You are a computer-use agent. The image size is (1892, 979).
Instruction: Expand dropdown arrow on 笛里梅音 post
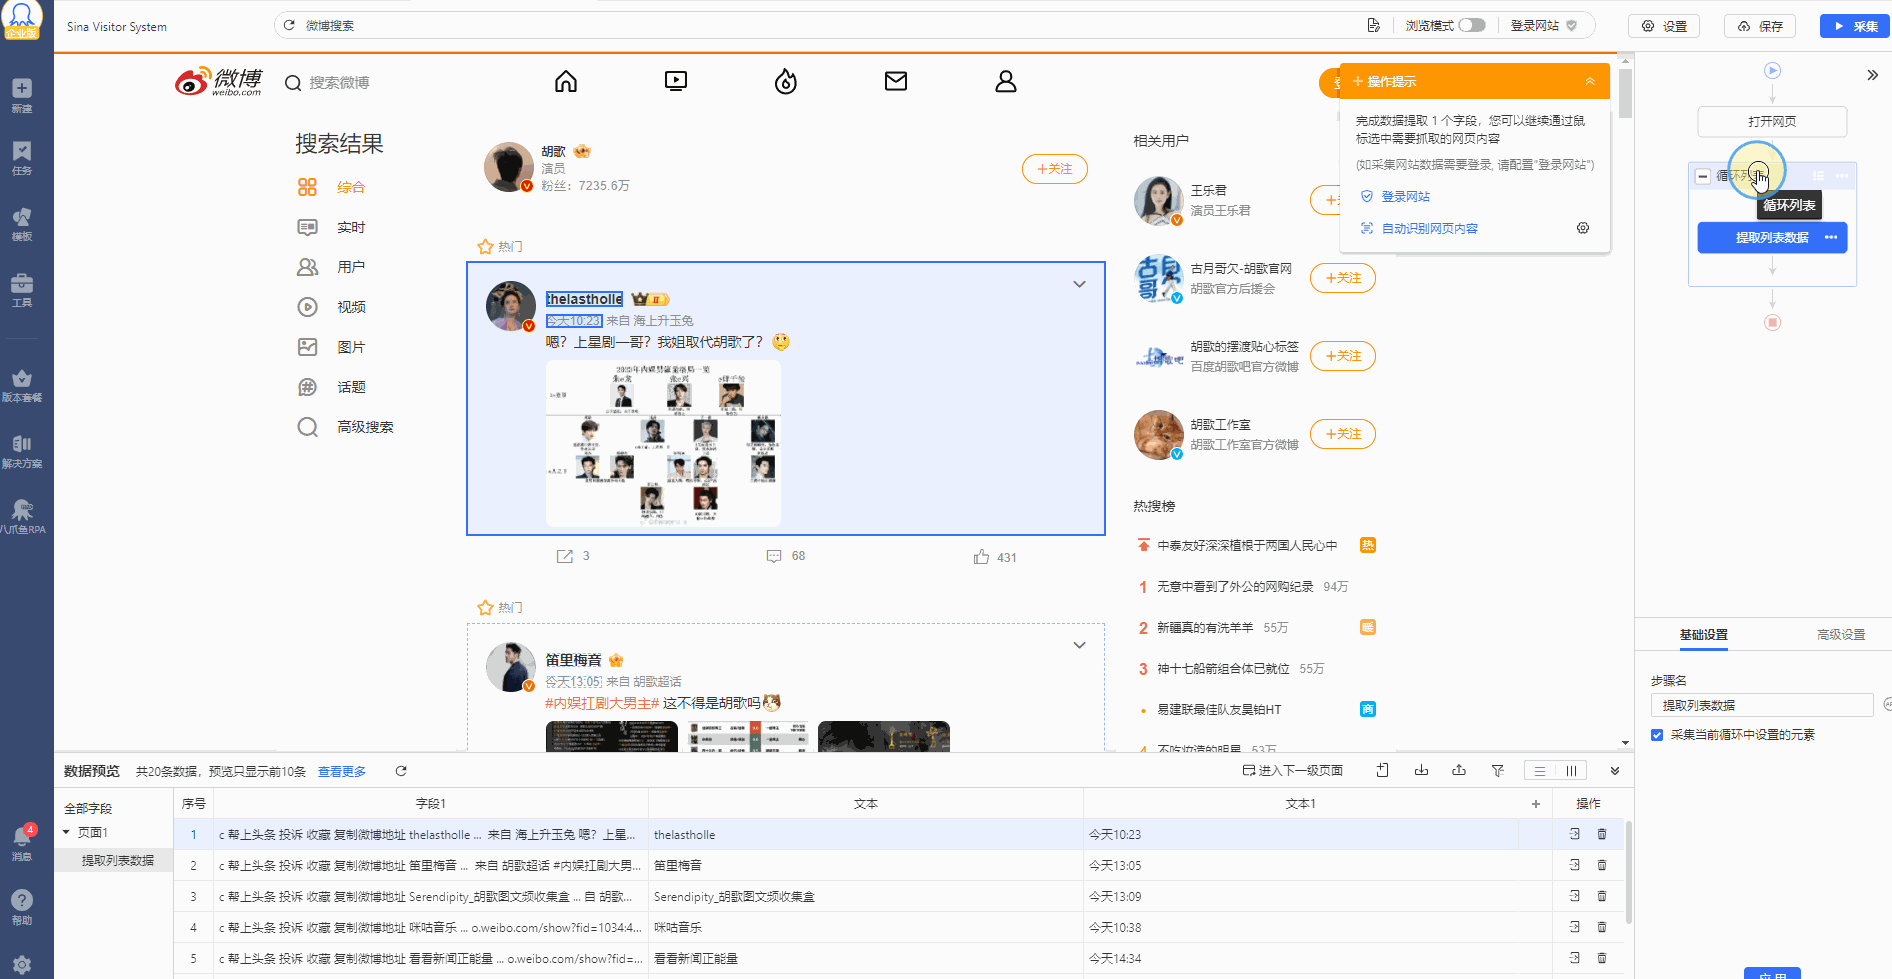coord(1079,645)
